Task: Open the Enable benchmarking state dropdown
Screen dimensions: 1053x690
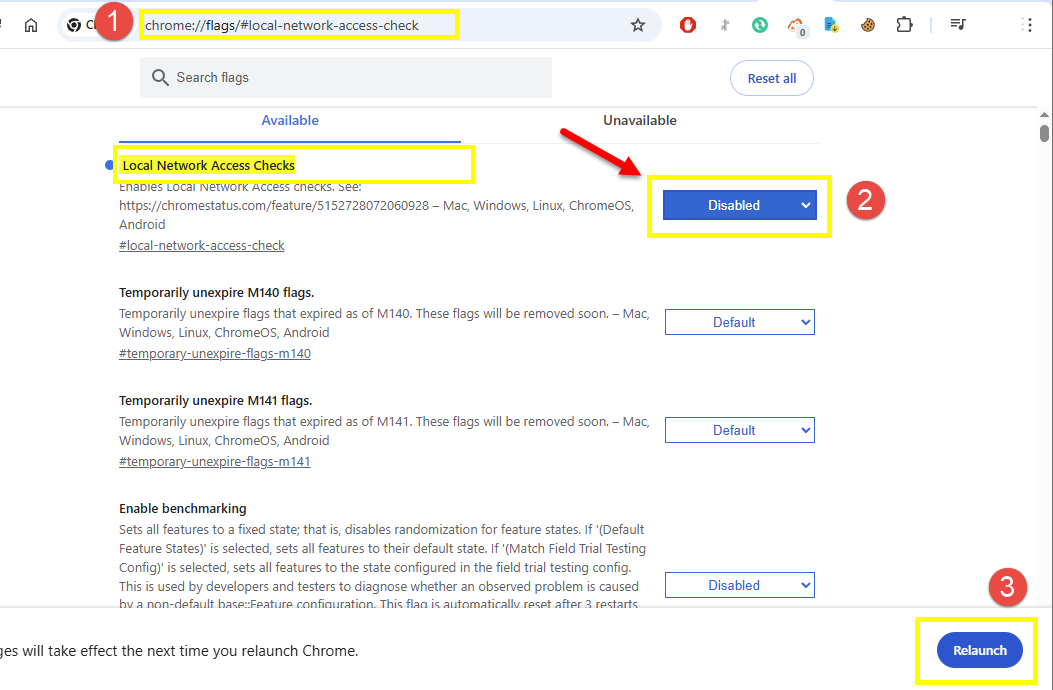Action: (x=739, y=585)
